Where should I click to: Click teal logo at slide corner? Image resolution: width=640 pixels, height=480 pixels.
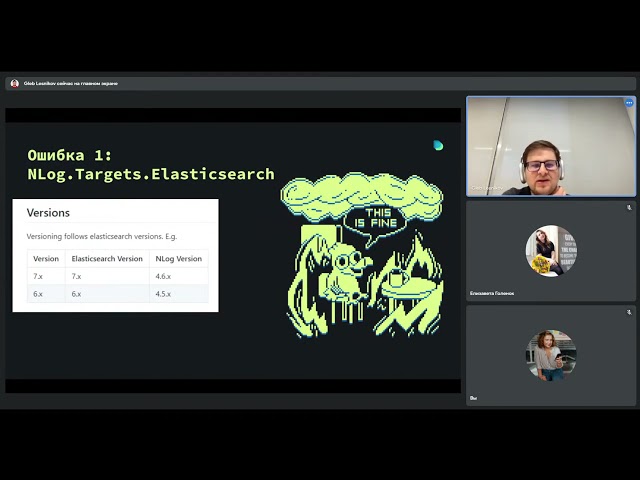click(x=438, y=145)
